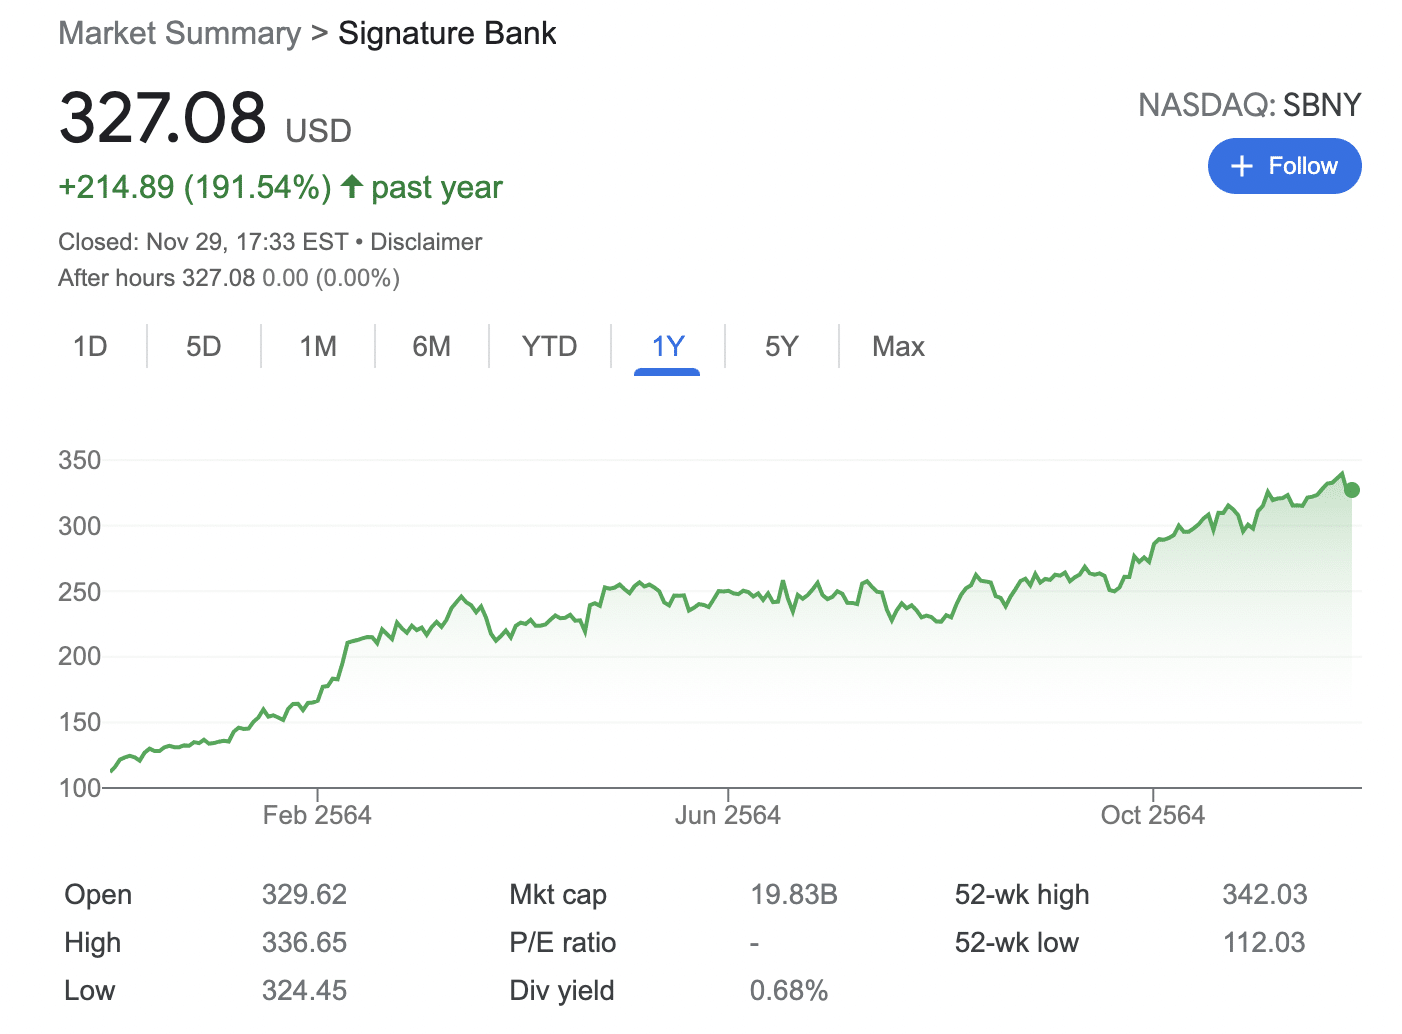Show the Max chart range

(x=898, y=346)
